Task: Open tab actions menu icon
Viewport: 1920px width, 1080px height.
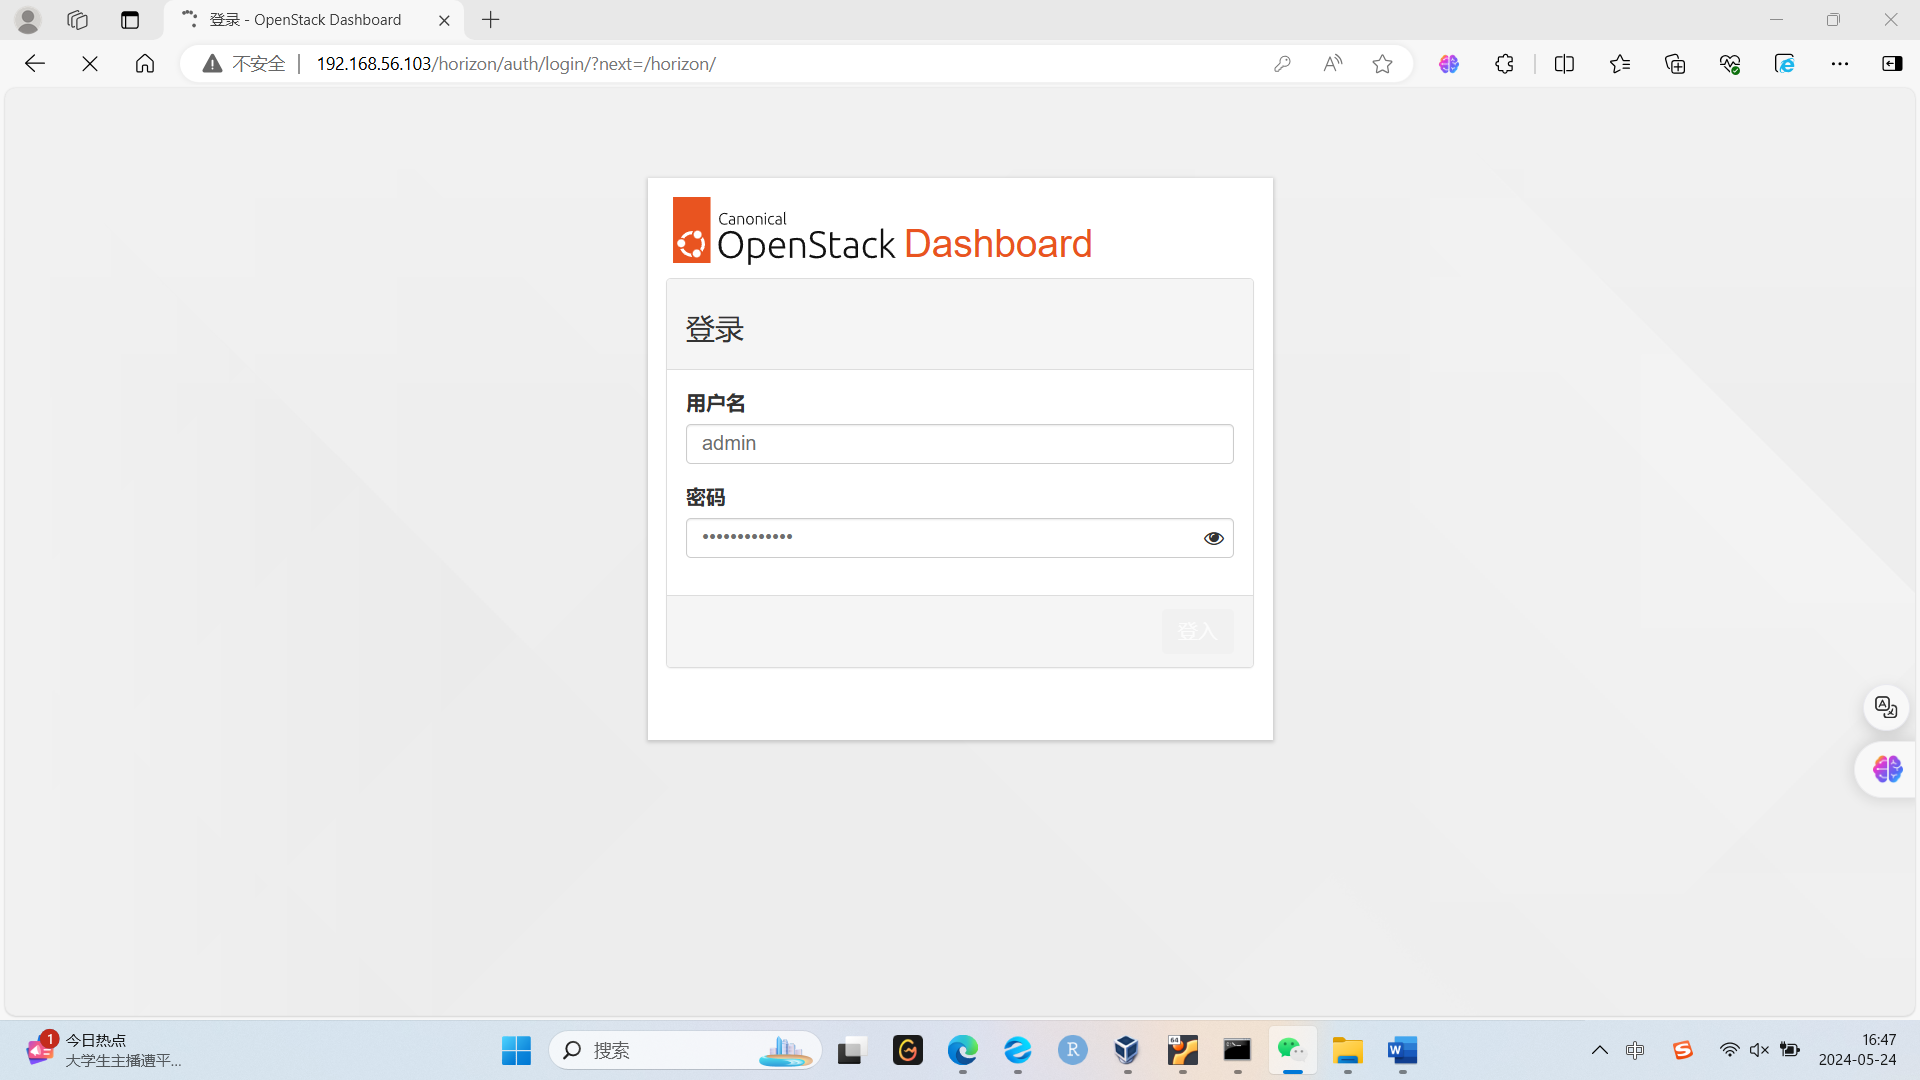Action: click(x=130, y=20)
